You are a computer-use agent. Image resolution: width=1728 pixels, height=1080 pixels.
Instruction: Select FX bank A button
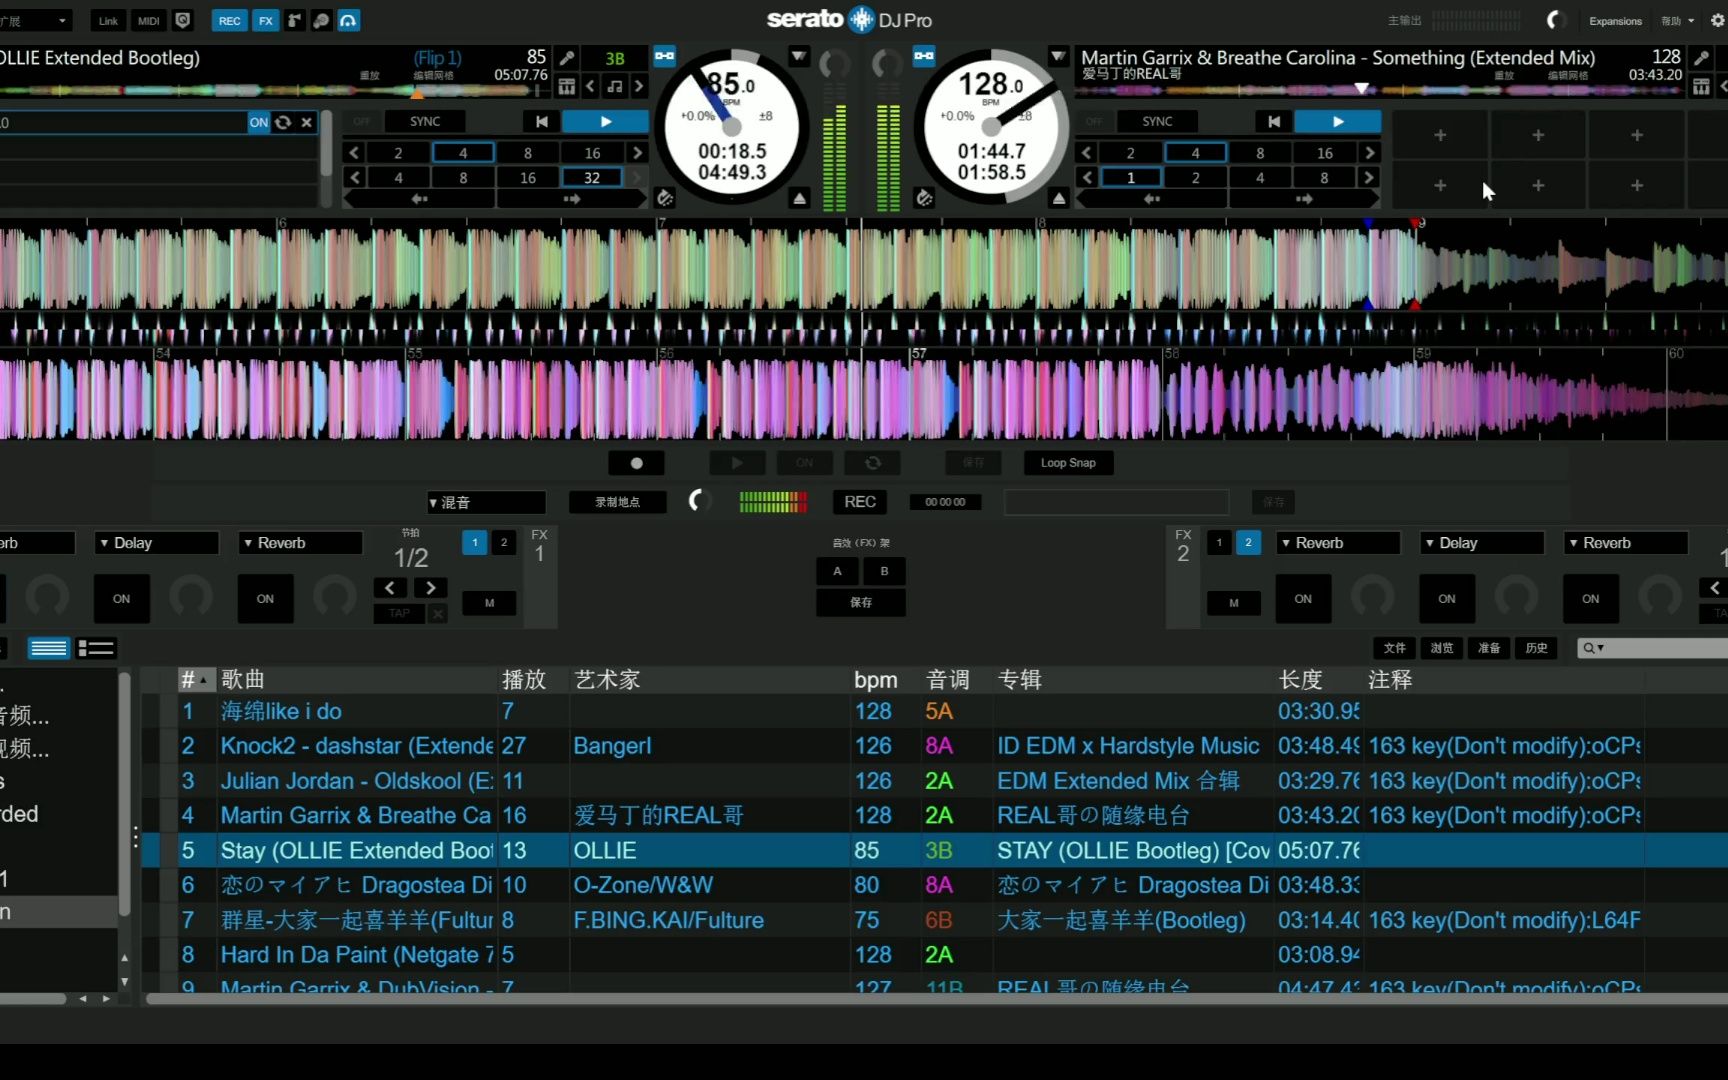(838, 571)
